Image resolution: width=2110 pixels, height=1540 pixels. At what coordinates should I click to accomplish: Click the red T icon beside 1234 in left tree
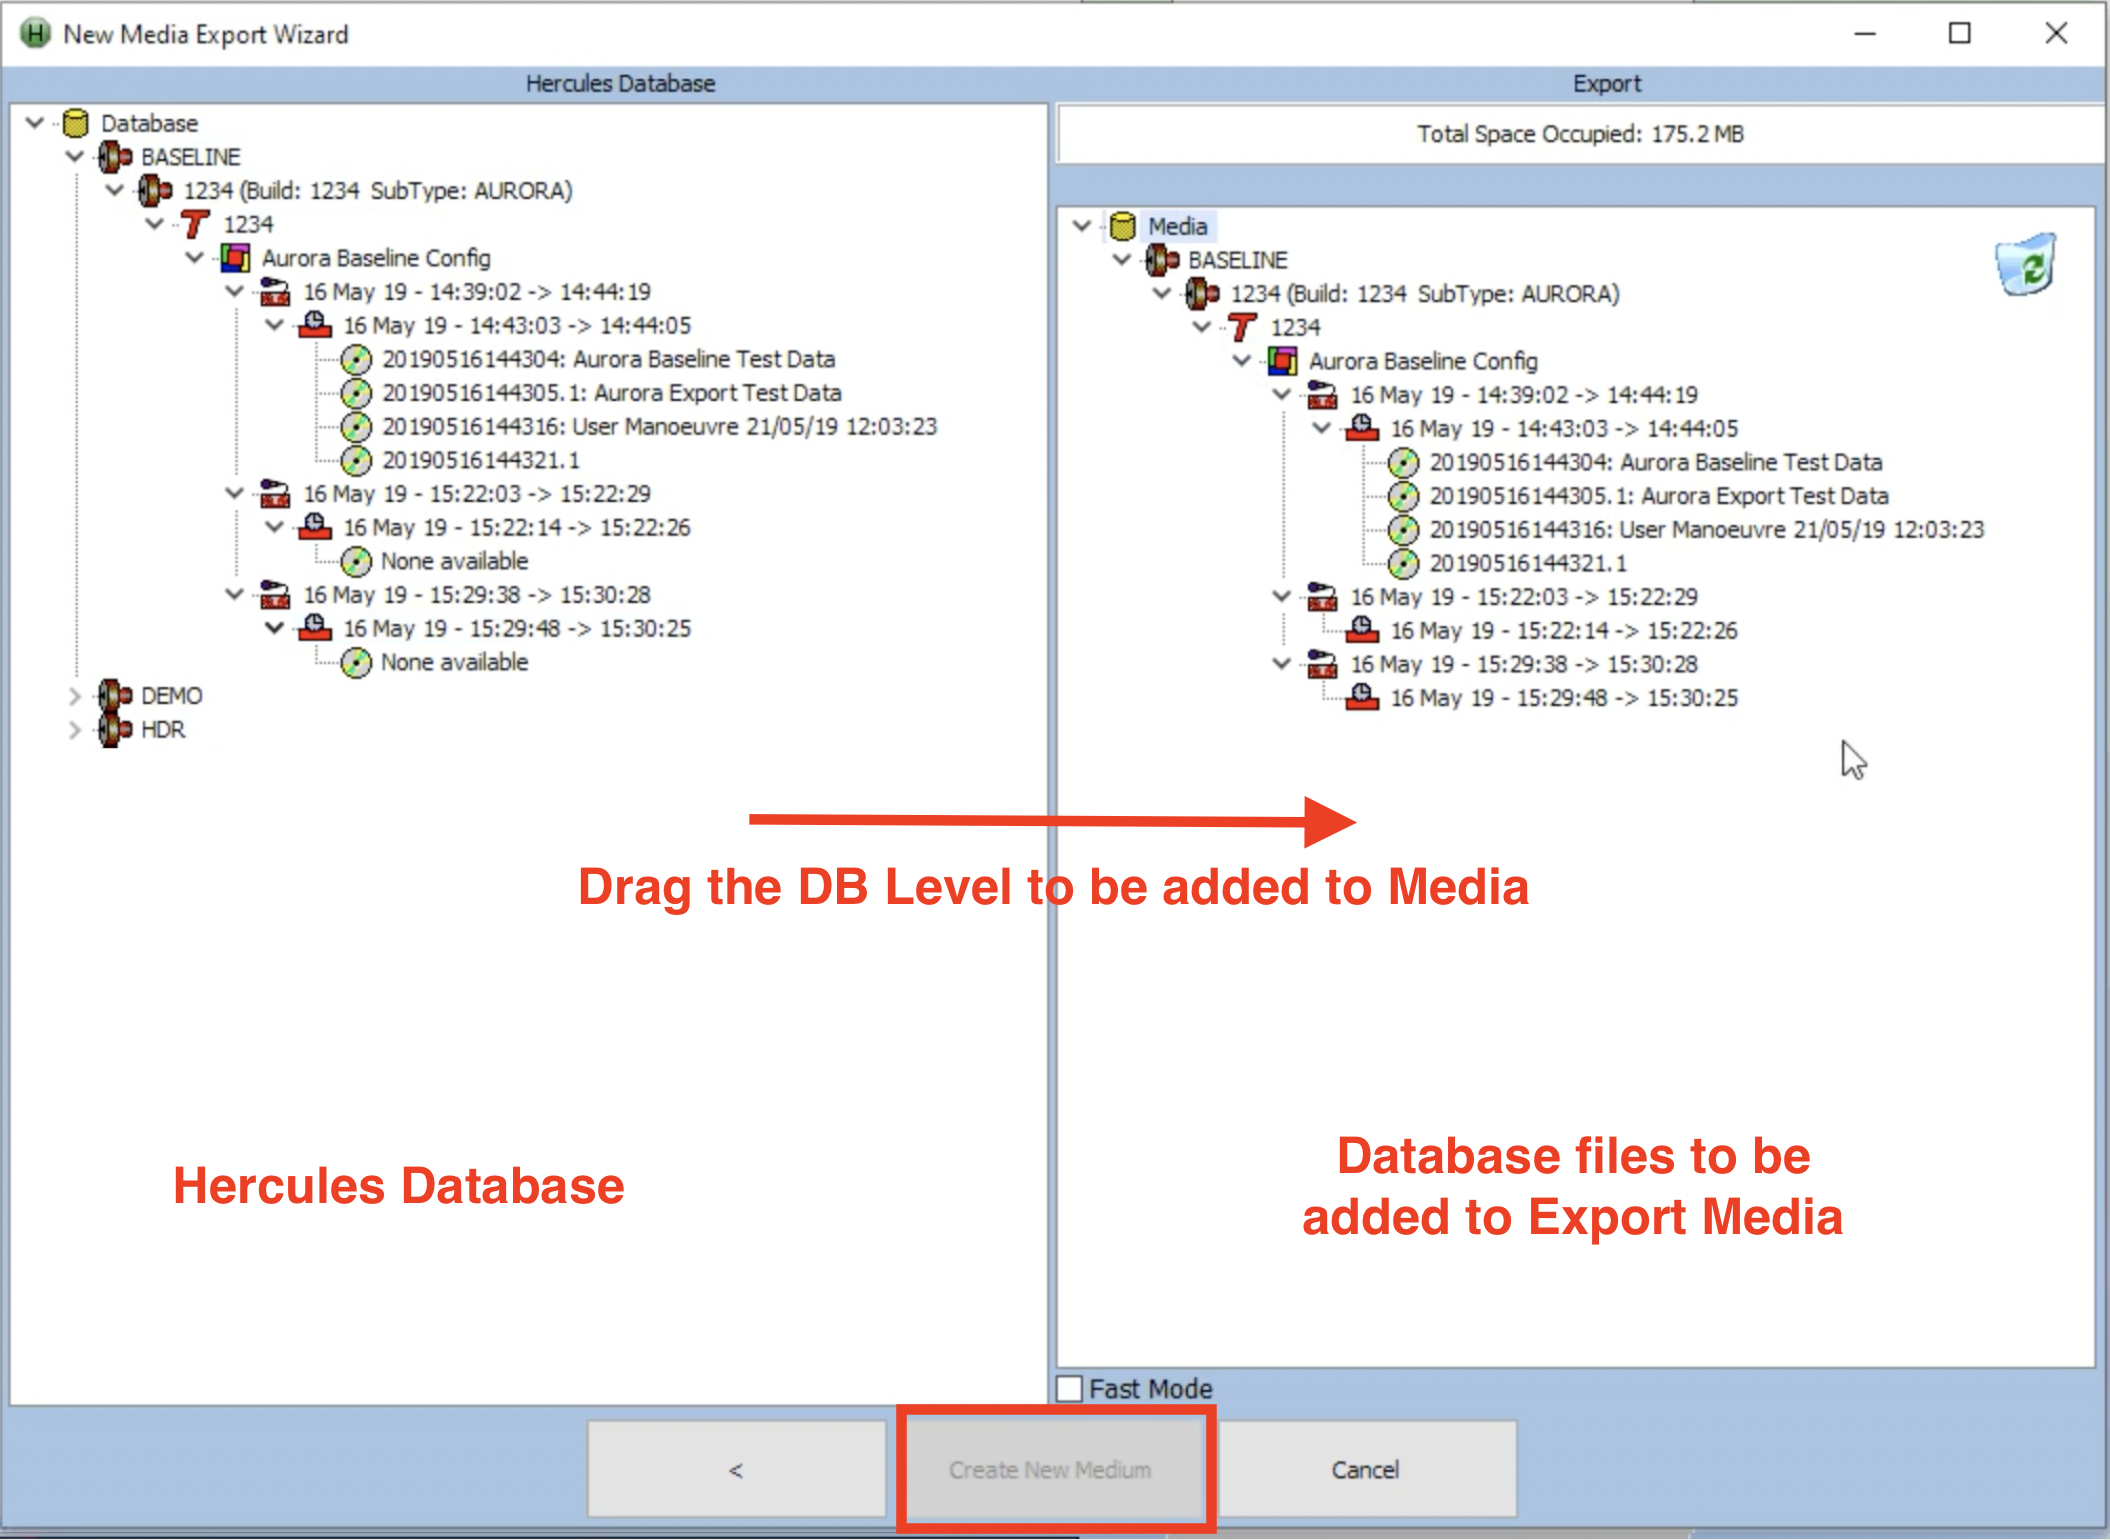click(195, 224)
